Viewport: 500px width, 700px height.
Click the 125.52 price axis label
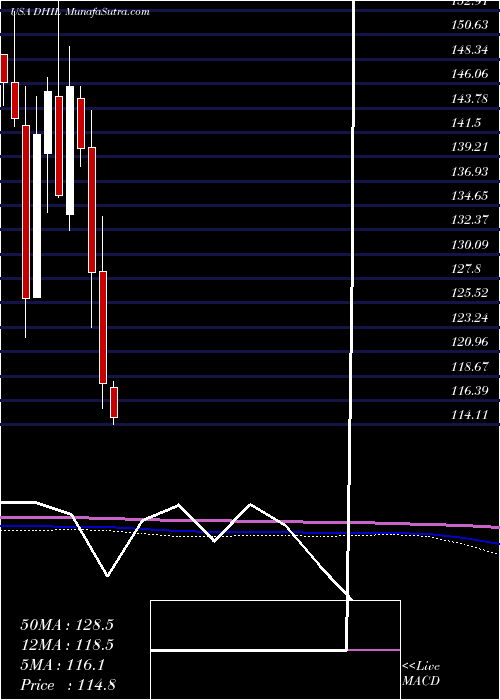tap(470, 294)
